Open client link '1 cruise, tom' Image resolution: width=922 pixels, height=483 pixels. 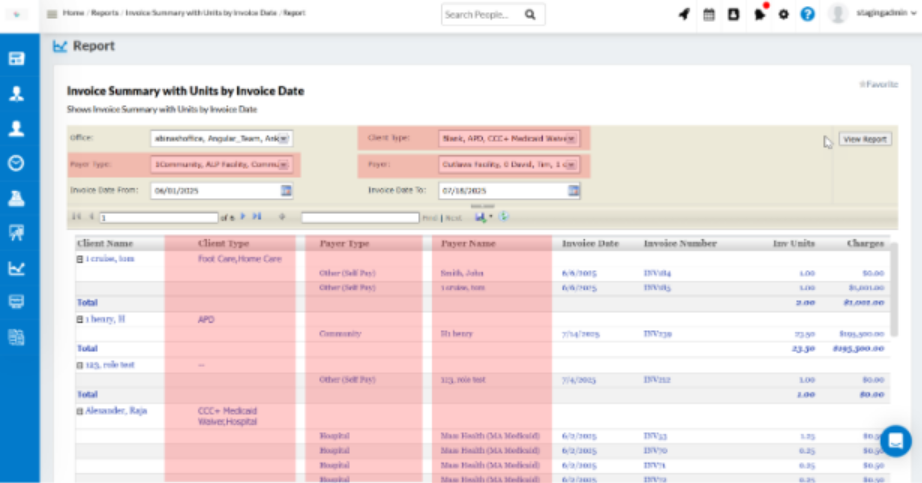point(110,259)
